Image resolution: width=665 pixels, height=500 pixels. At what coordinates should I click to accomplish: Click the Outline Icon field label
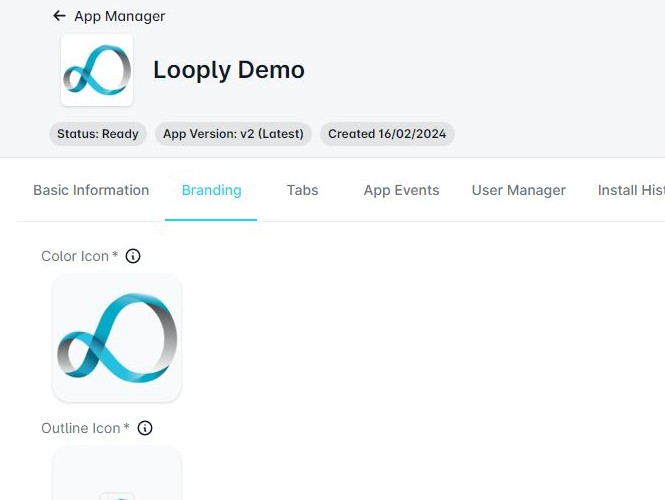(x=85, y=428)
